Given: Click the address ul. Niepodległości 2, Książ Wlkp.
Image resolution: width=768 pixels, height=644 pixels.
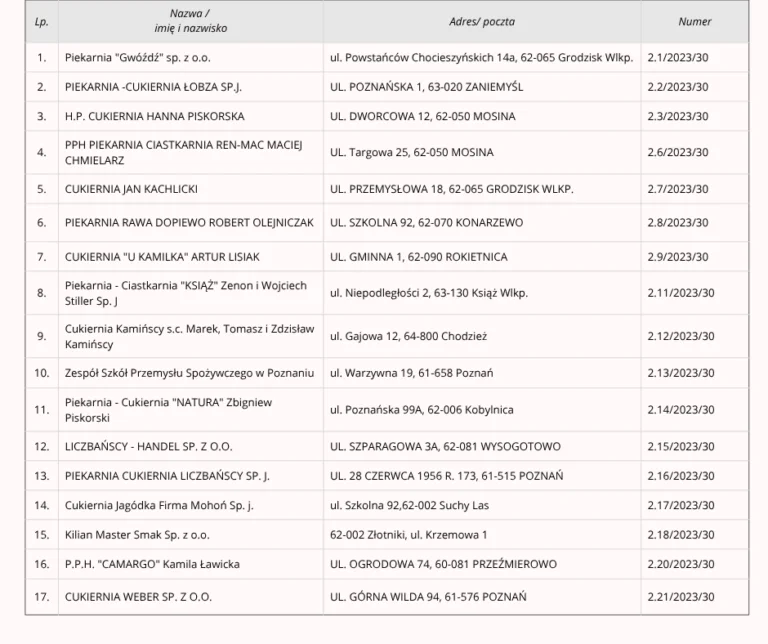Looking at the screenshot, I should tap(428, 293).
